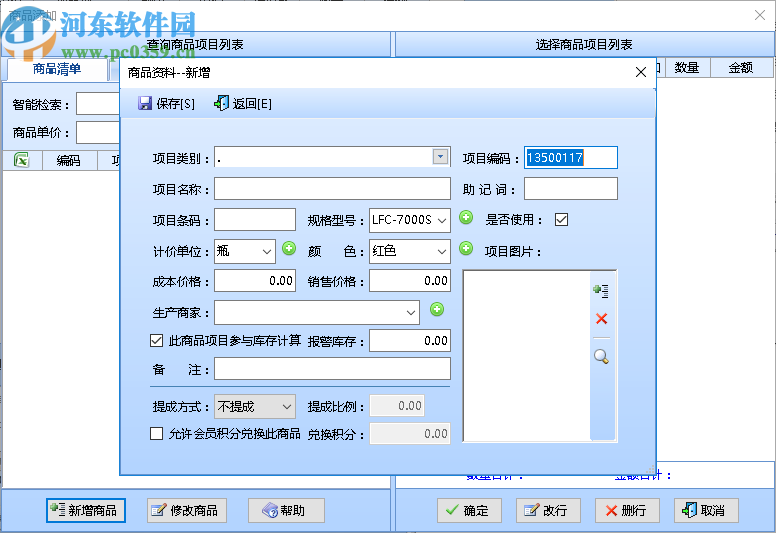
Task: Close the 商品添加 background window
Action: click(x=760, y=15)
